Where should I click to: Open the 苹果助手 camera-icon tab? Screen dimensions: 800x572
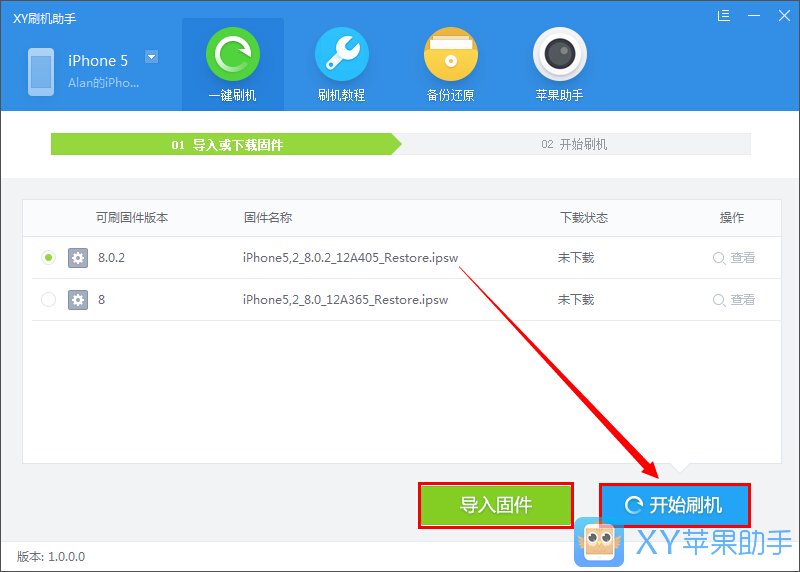(559, 64)
